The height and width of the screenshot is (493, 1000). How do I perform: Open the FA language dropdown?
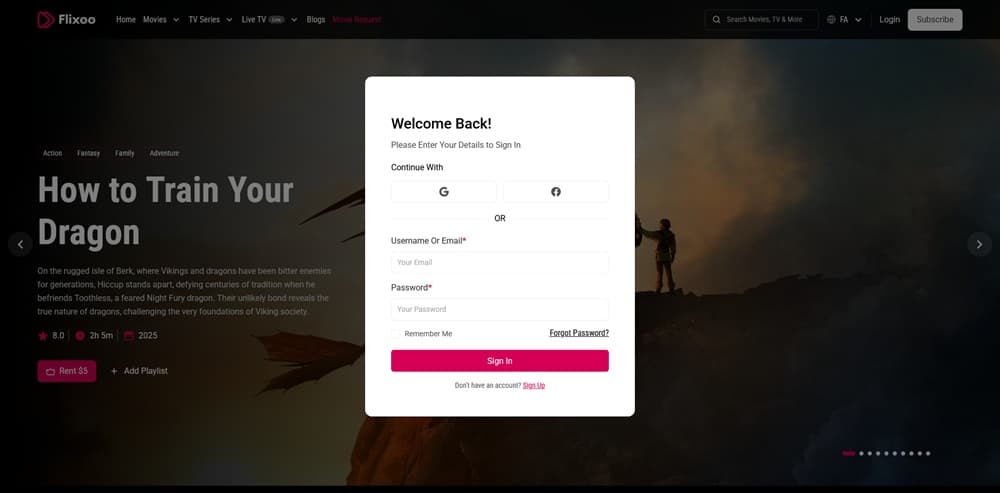click(x=844, y=20)
